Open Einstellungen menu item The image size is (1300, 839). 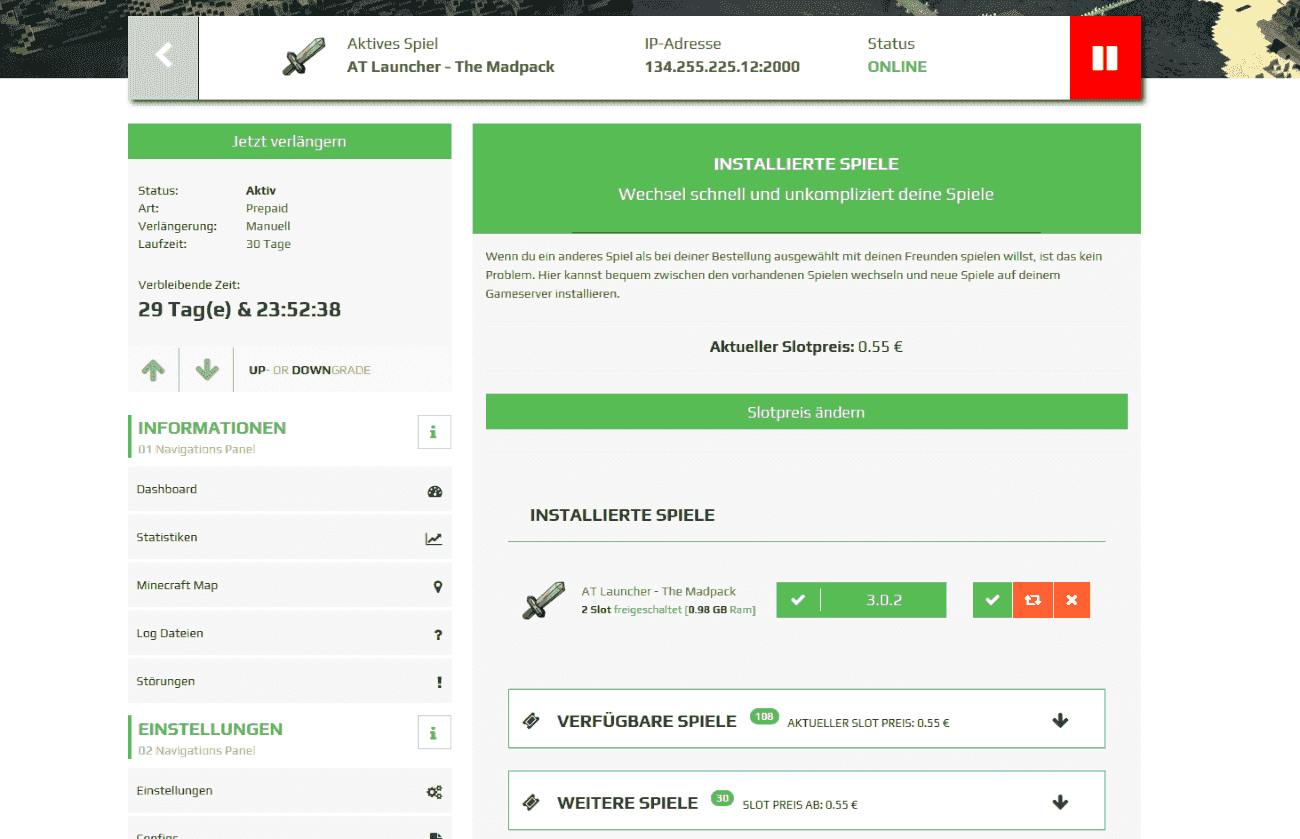click(290, 790)
